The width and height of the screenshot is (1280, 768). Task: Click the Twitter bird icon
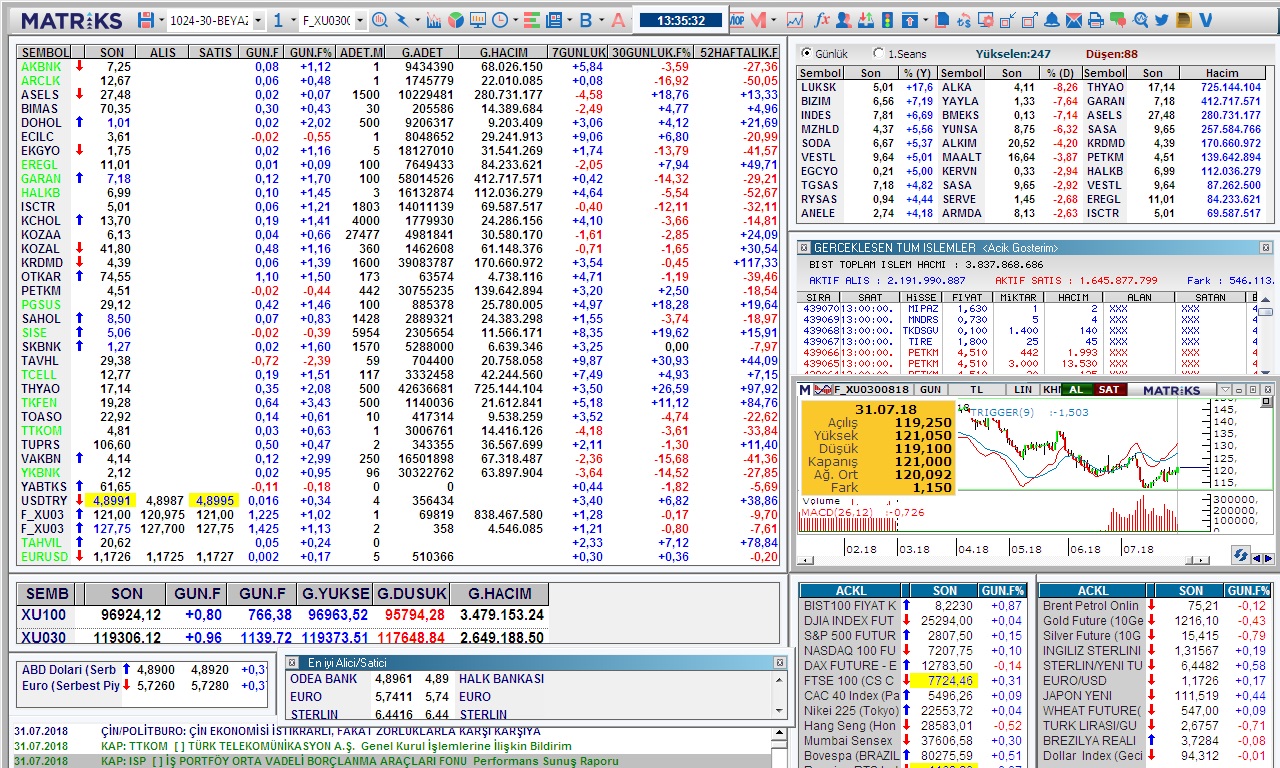(x=1161, y=20)
